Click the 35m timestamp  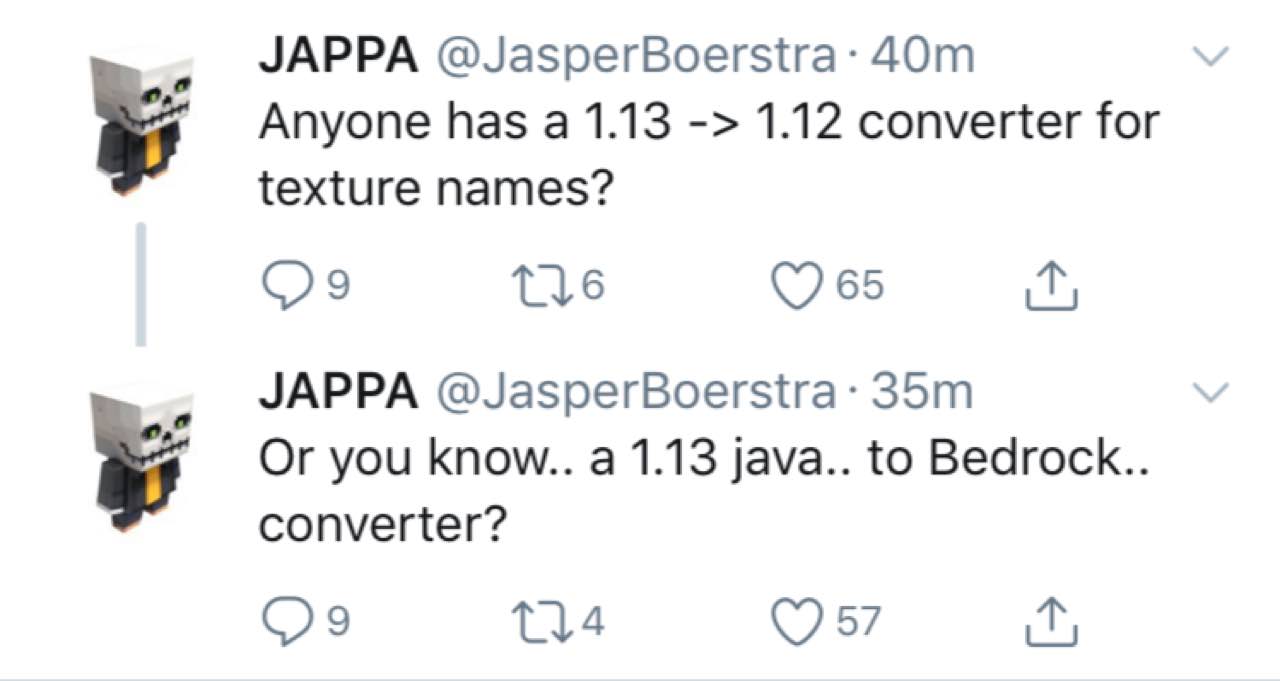(922, 392)
